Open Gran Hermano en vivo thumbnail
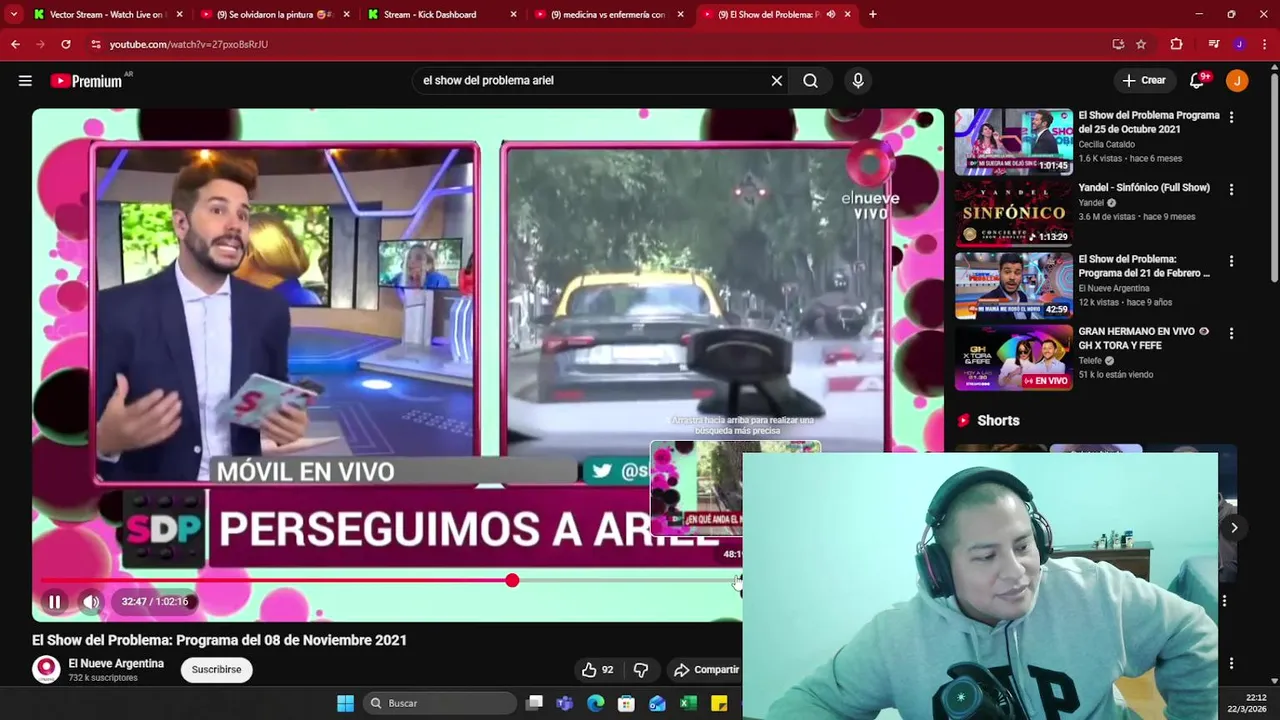Viewport: 1280px width, 720px height. point(1013,357)
